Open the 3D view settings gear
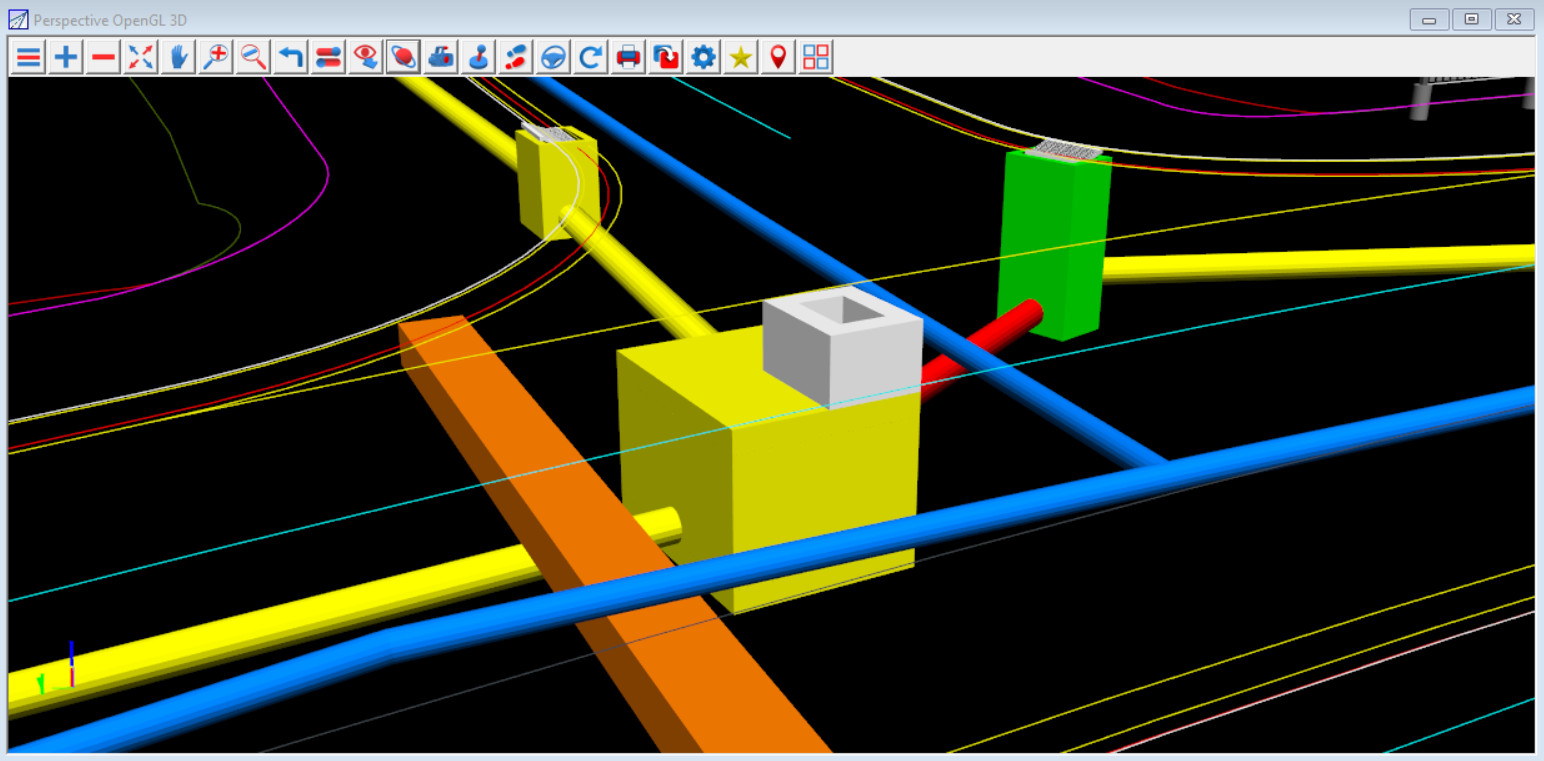 click(701, 57)
